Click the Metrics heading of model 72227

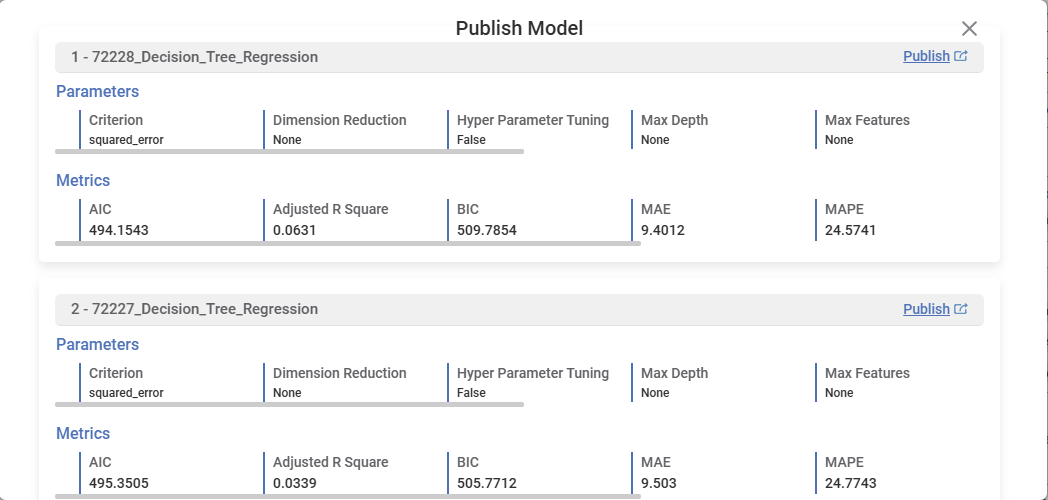pyautogui.click(x=83, y=434)
